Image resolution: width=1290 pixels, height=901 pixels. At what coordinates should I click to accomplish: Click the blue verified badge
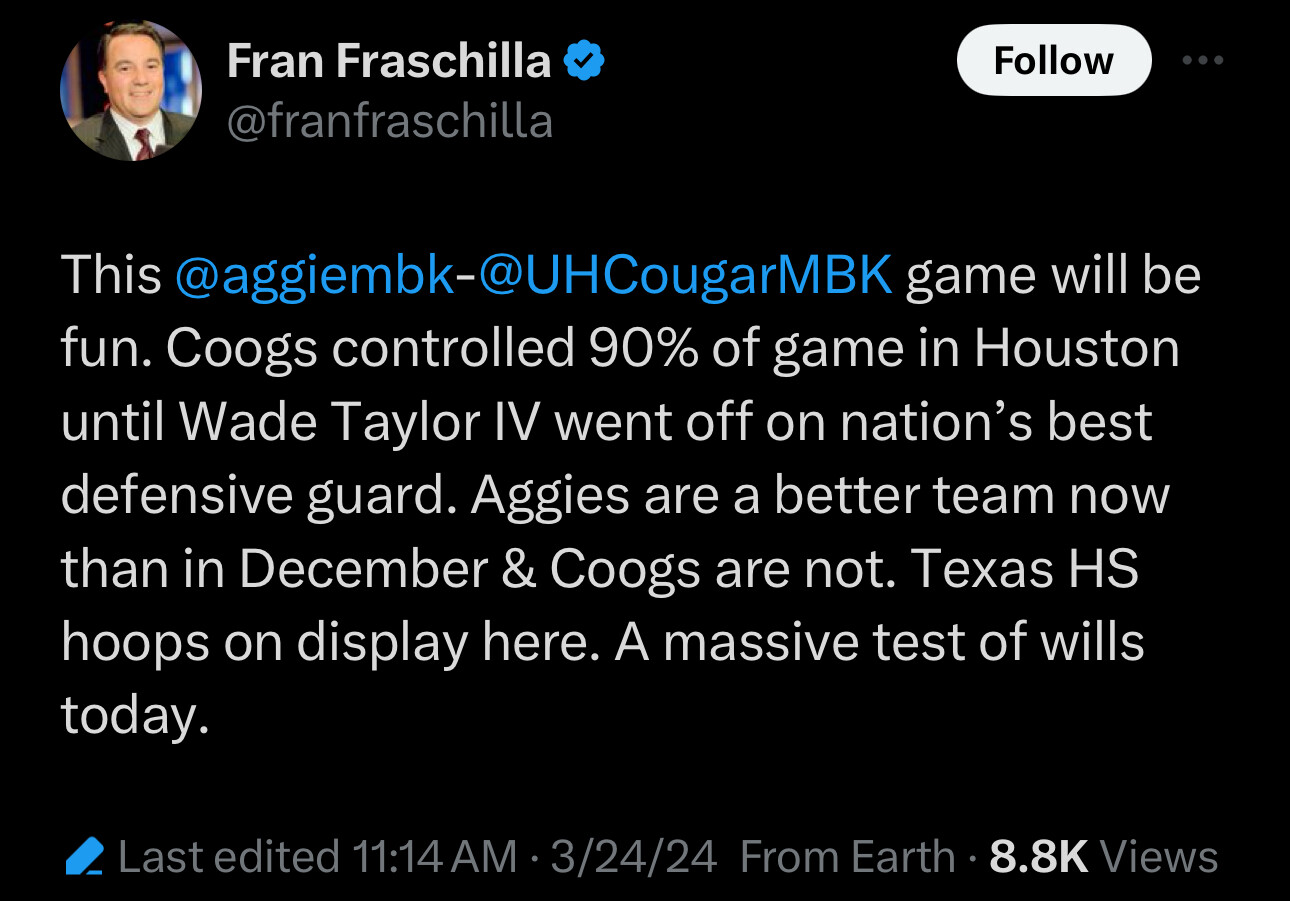coord(583,62)
